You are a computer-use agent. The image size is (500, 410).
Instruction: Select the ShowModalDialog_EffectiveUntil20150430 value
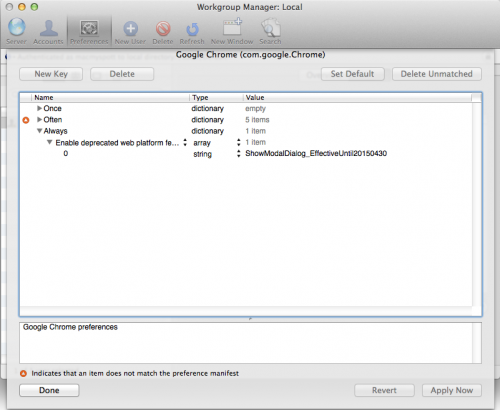coord(316,154)
